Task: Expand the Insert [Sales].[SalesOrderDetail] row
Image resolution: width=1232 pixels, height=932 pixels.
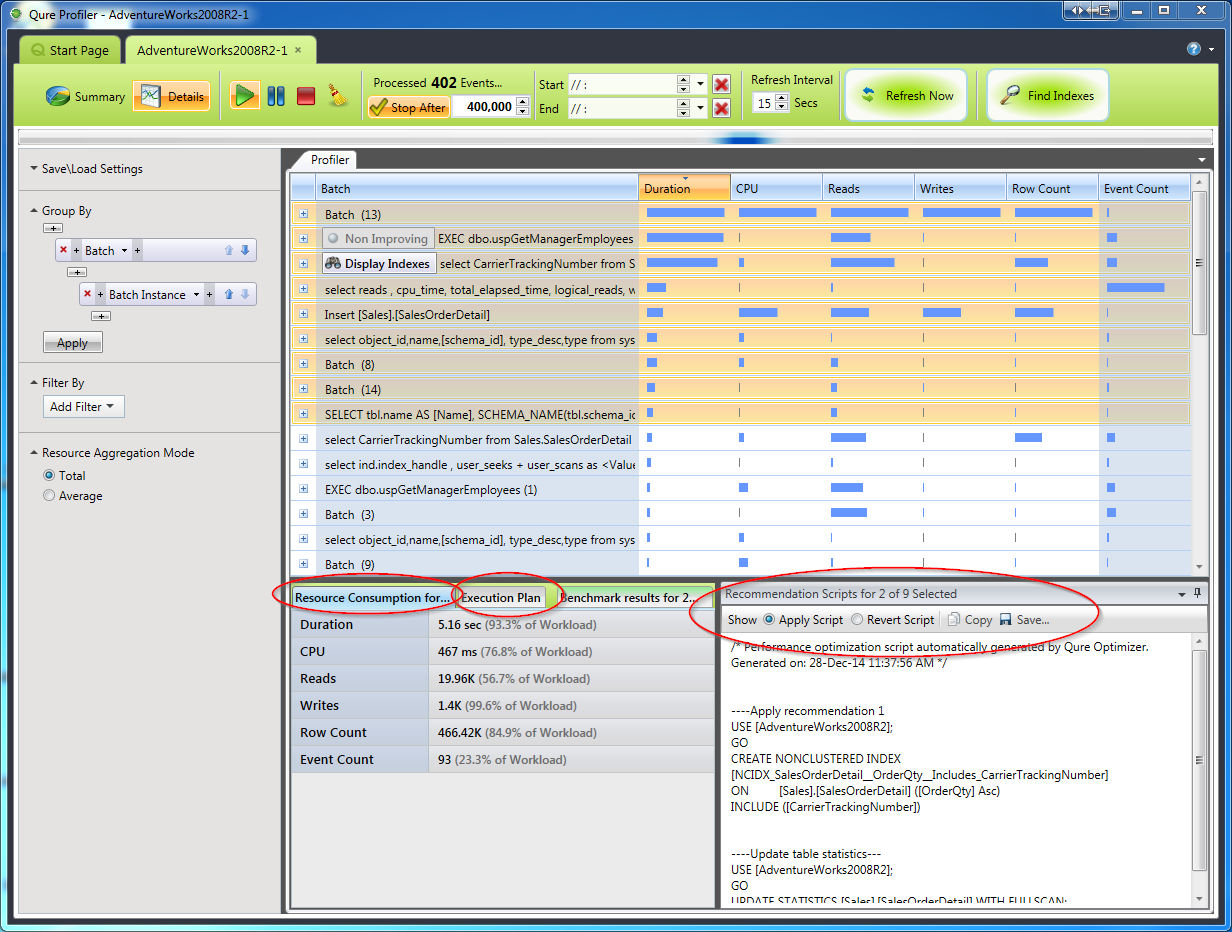Action: click(304, 314)
